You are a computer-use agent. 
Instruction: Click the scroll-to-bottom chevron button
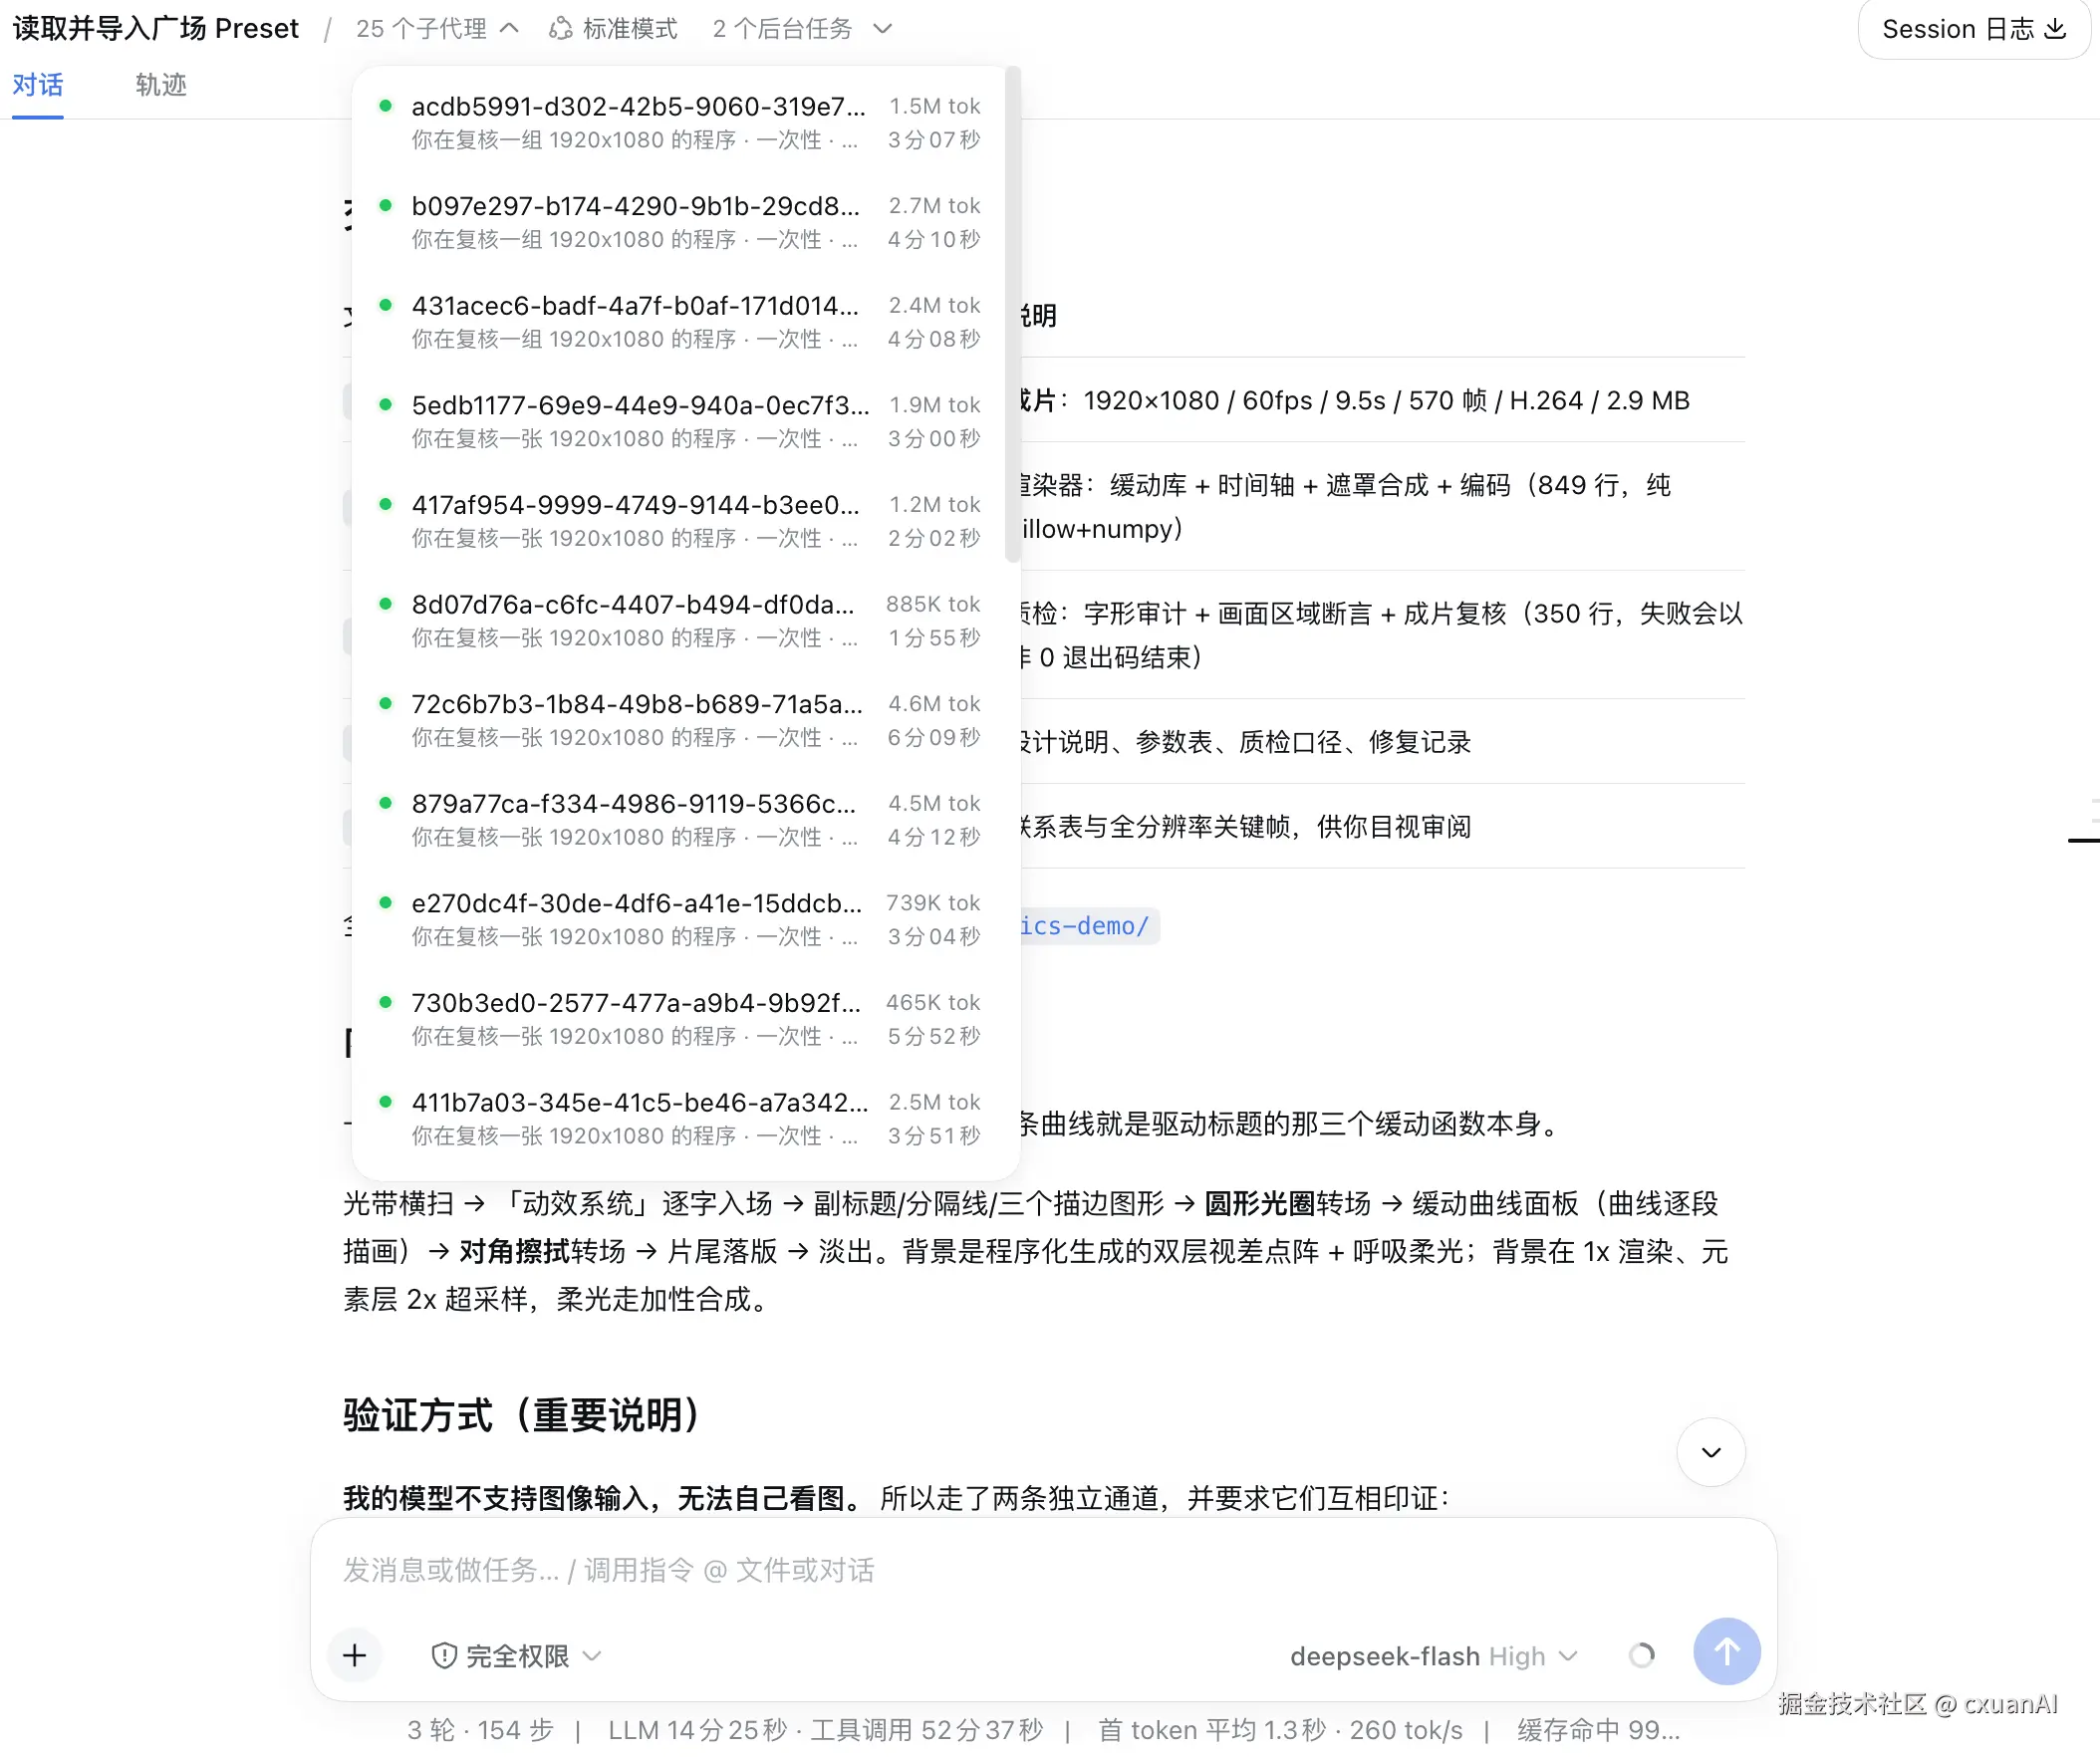tap(1711, 1452)
